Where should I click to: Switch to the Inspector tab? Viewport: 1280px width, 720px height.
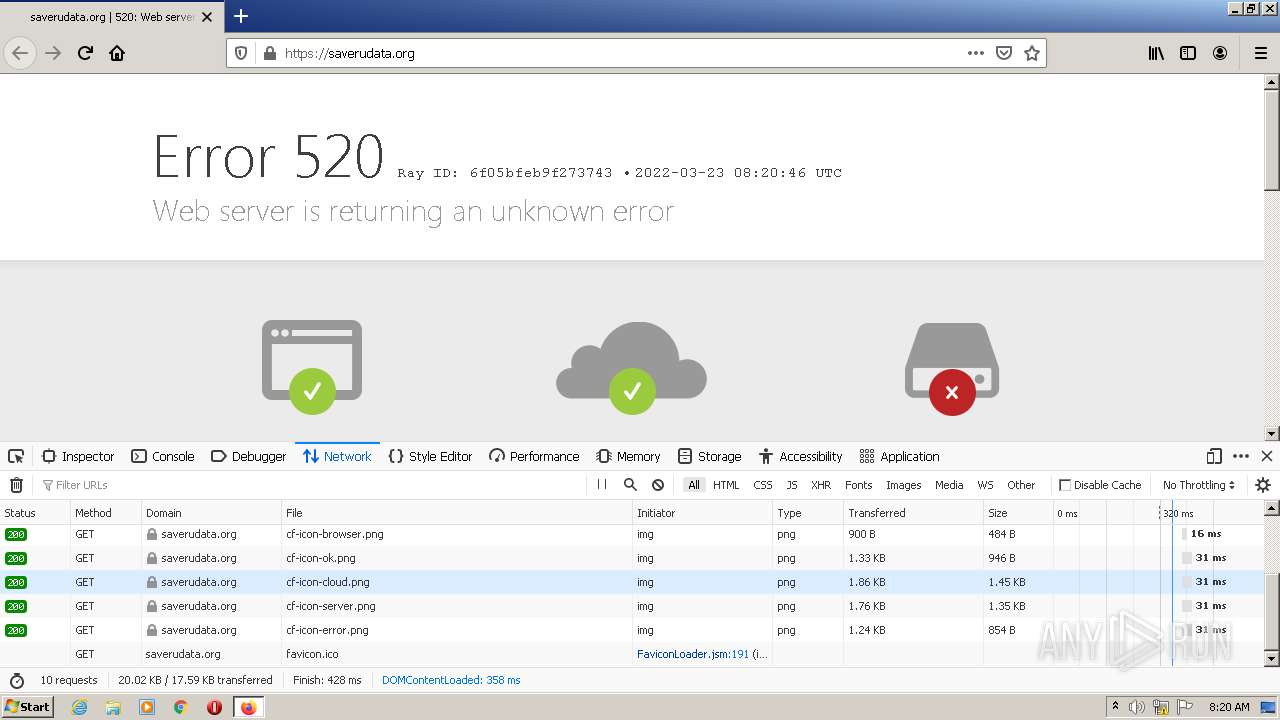[x=78, y=456]
